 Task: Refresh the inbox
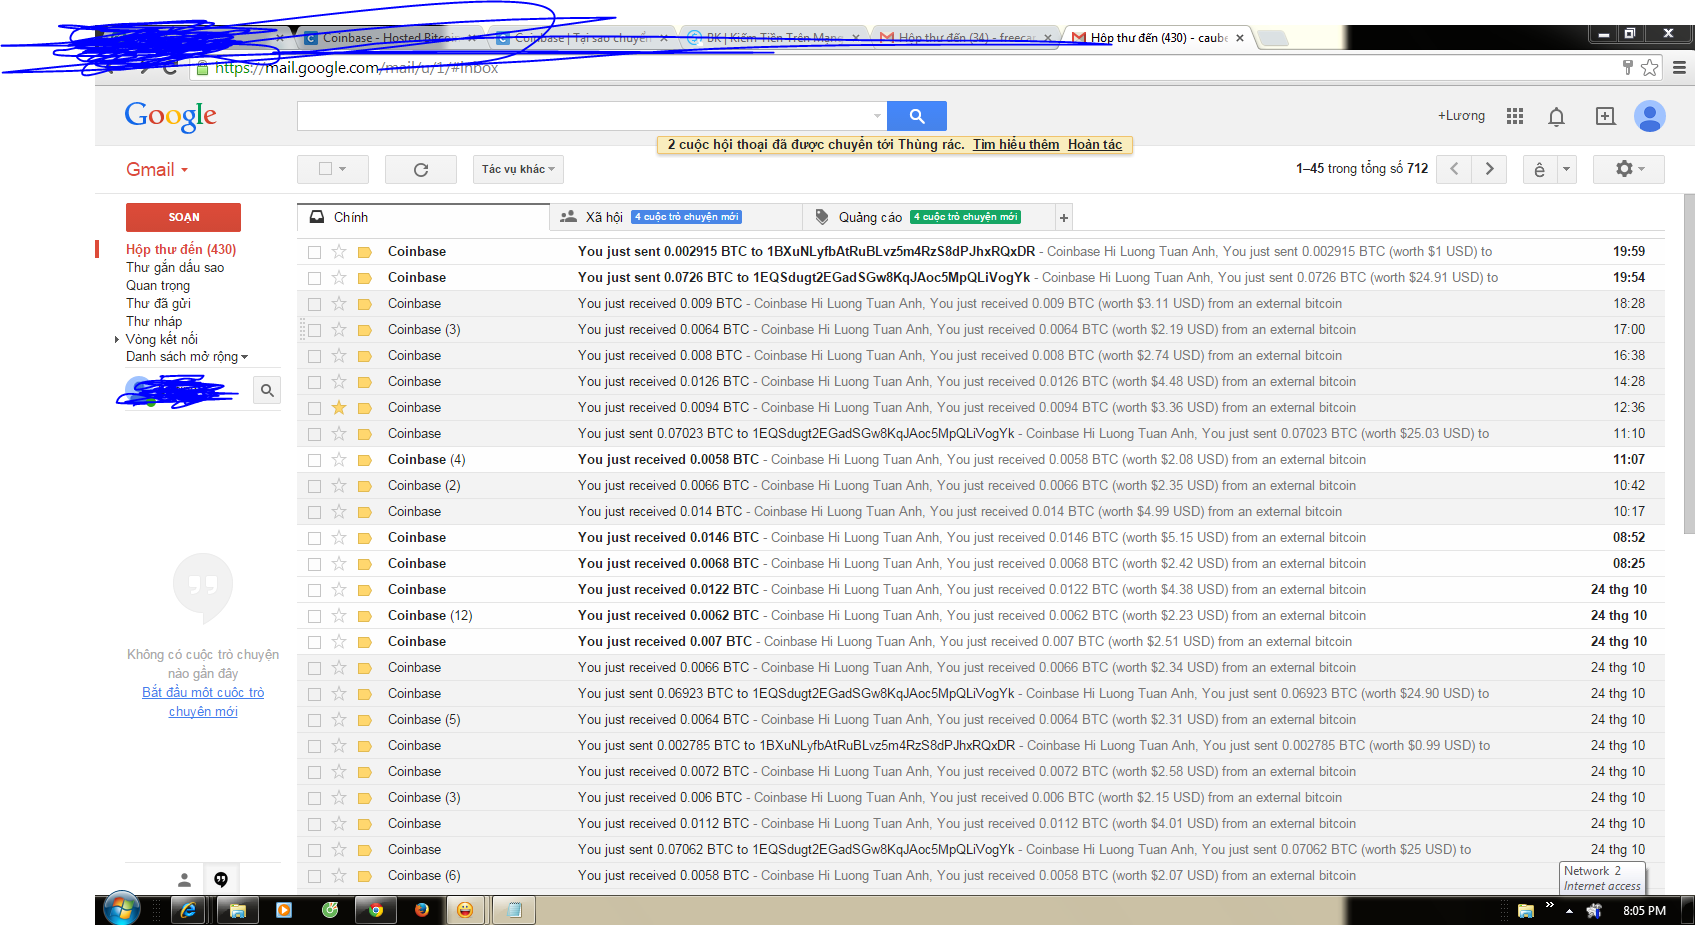(x=421, y=169)
